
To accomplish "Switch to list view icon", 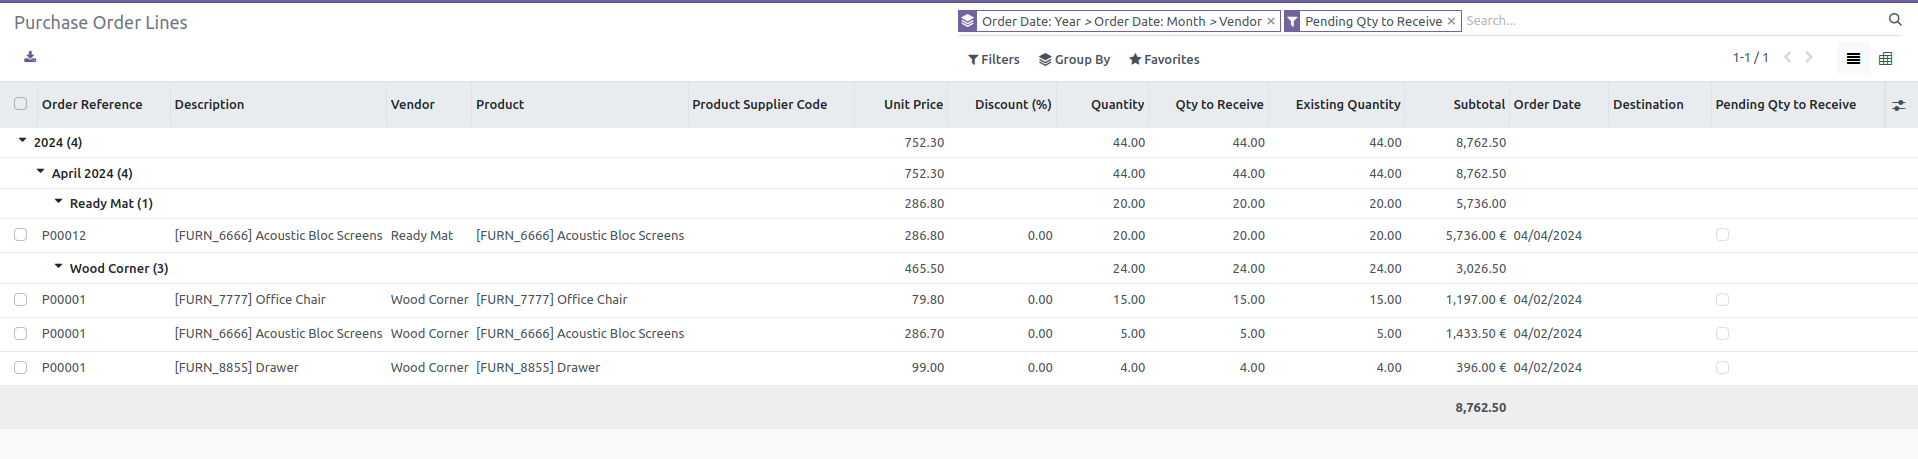I will (1853, 59).
